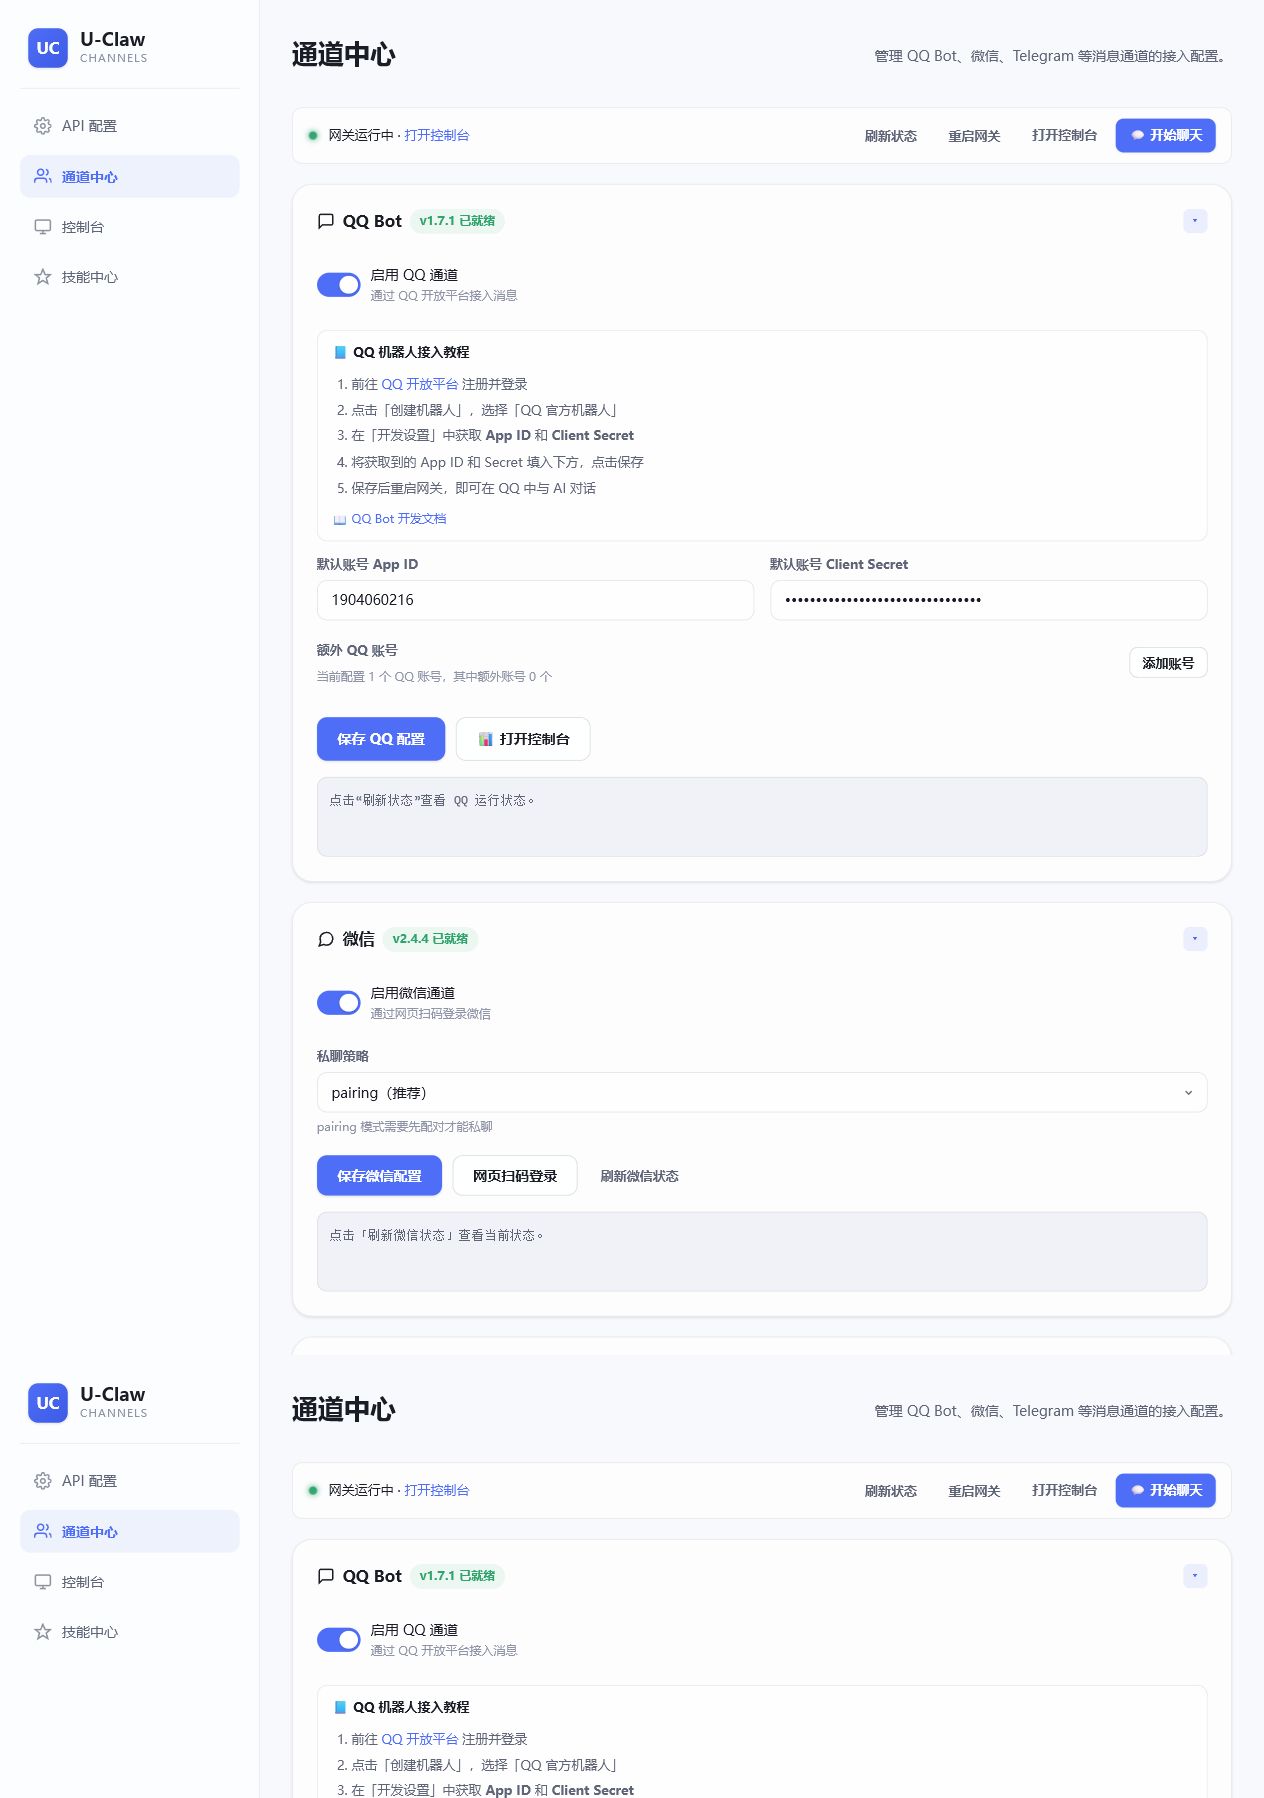
Task: Click the 保存微信配置 button
Action: [x=379, y=1176]
